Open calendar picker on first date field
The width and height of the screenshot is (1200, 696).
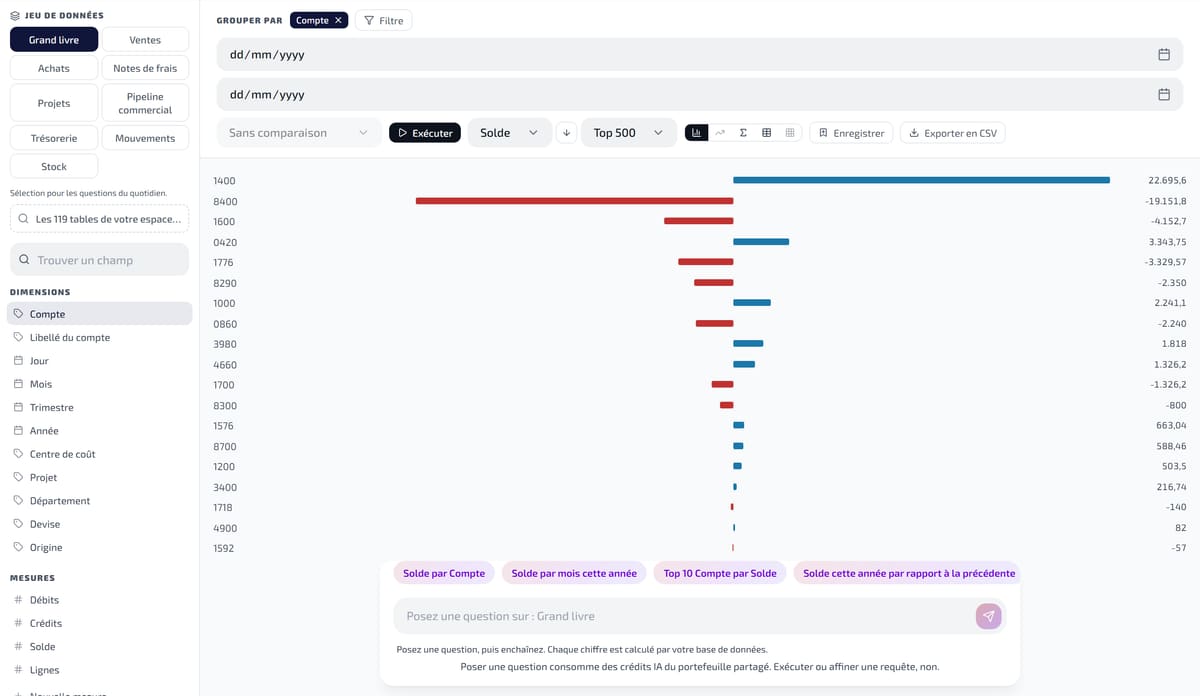[x=1164, y=55]
